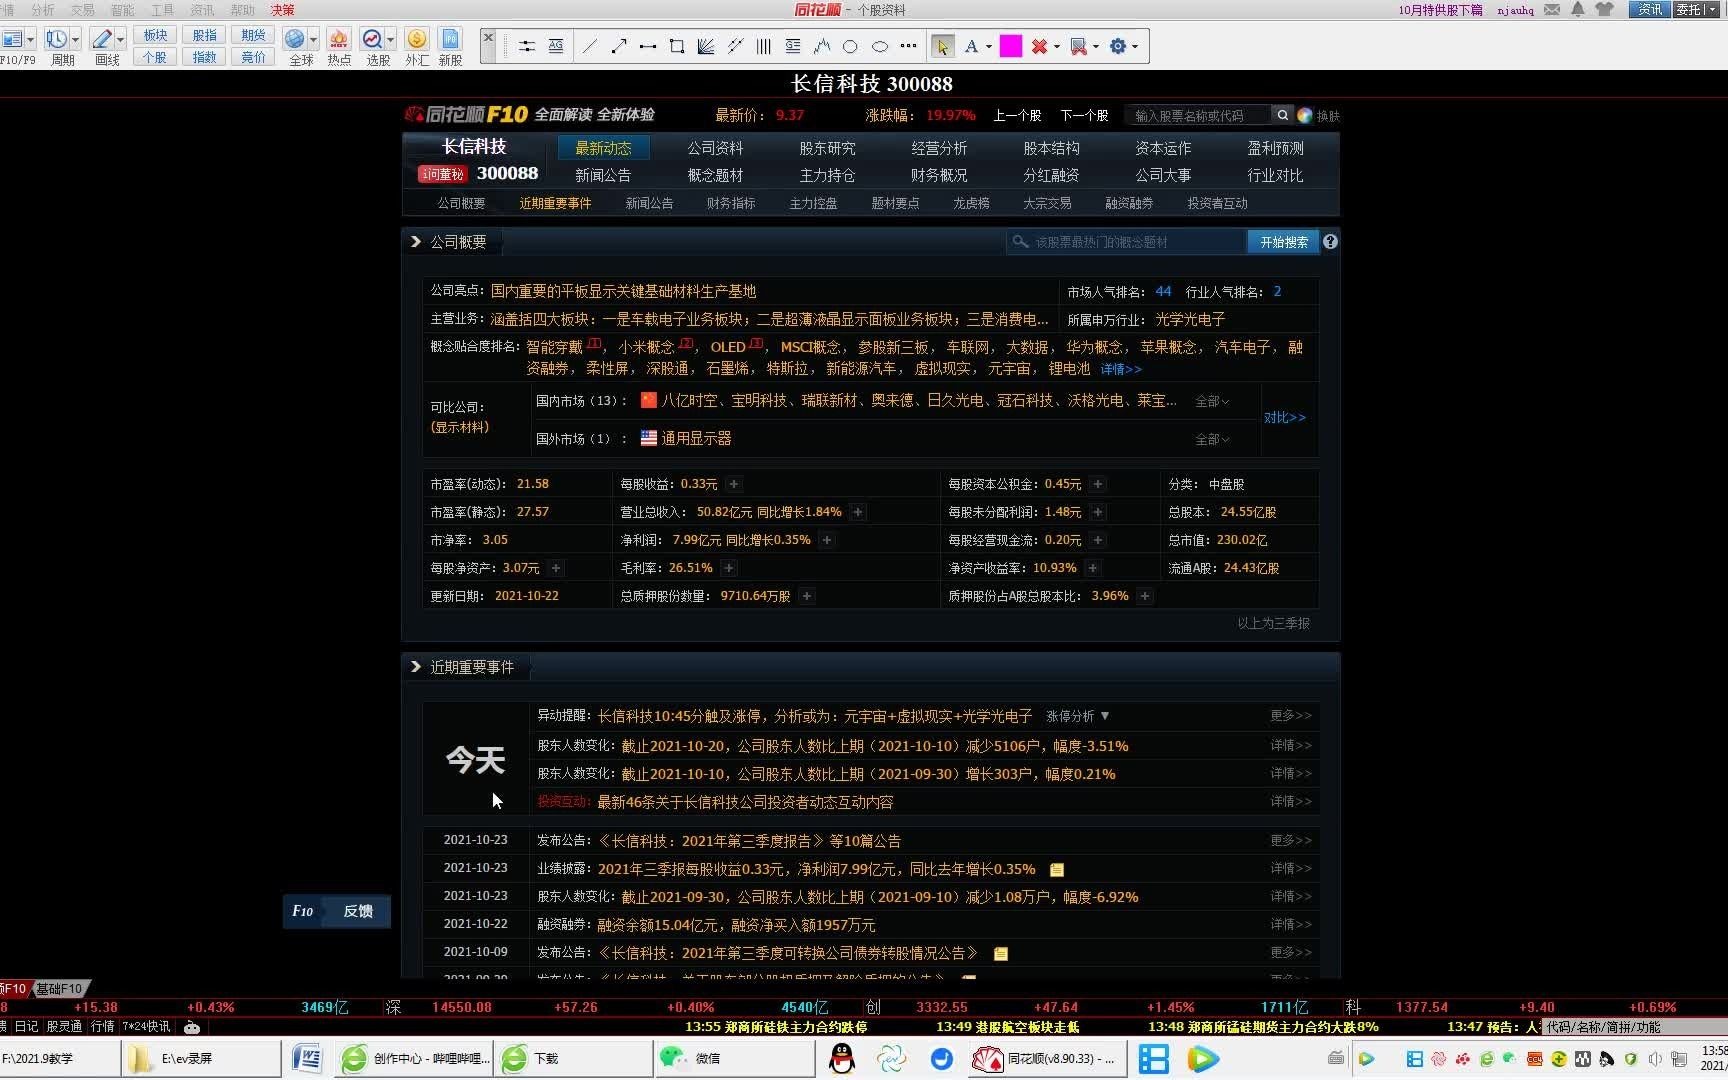Select the wave line drawing tool
The height and width of the screenshot is (1080, 1728).
coord(822,46)
